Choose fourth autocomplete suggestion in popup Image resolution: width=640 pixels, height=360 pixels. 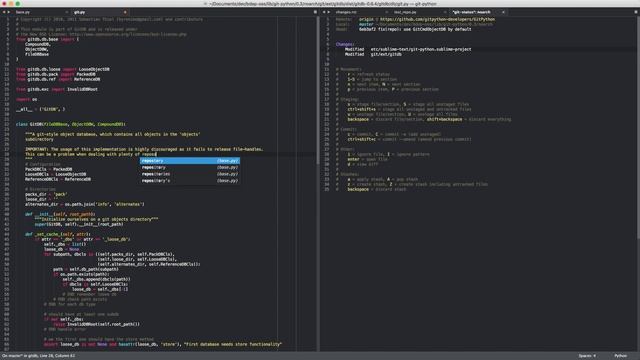(190, 180)
